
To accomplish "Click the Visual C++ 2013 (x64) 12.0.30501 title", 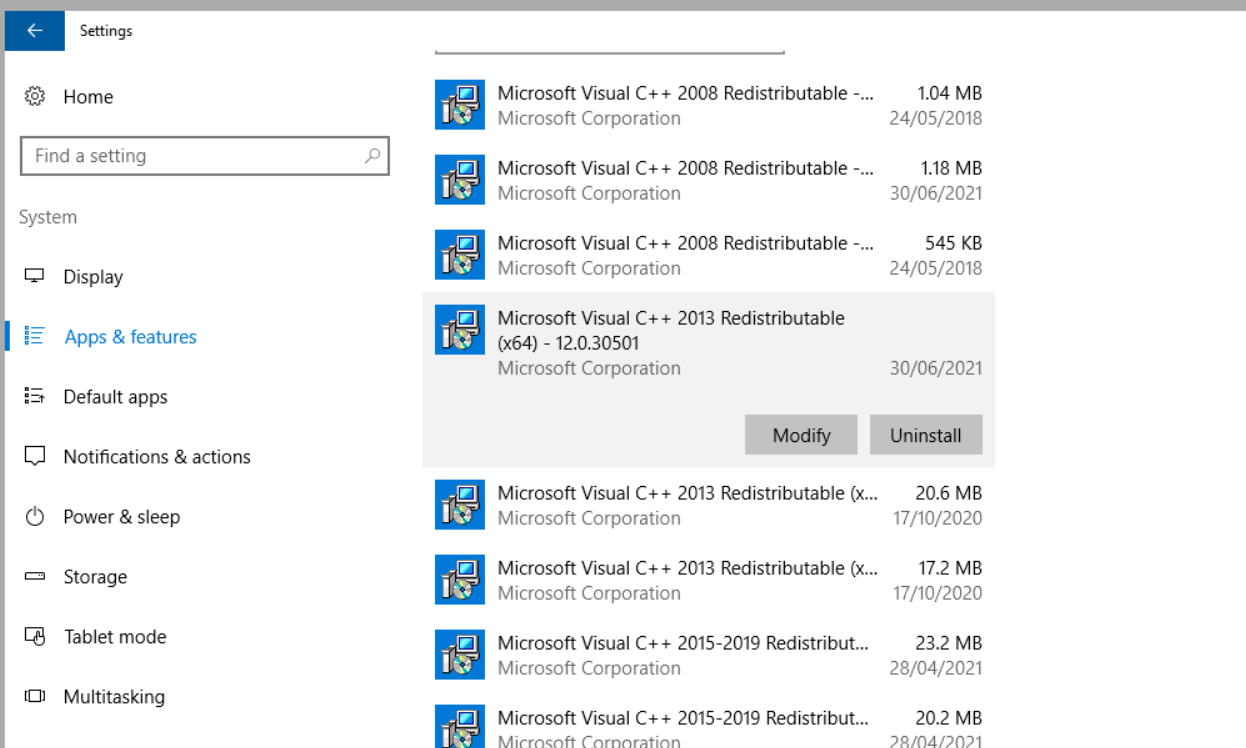I will point(671,330).
